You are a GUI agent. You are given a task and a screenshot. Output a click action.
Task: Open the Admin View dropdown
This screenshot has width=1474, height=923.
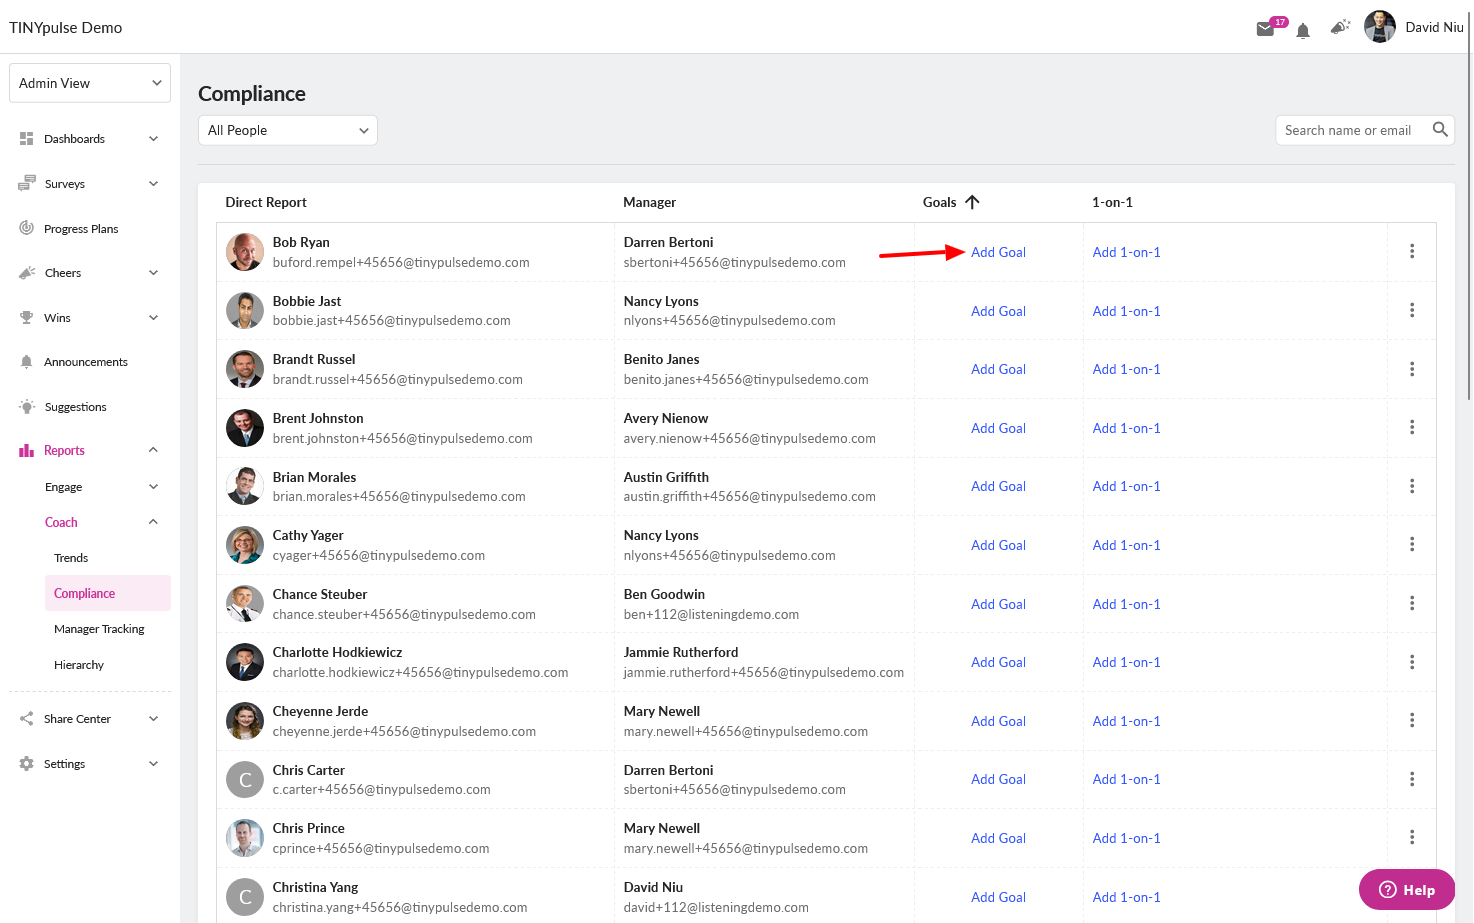90,83
